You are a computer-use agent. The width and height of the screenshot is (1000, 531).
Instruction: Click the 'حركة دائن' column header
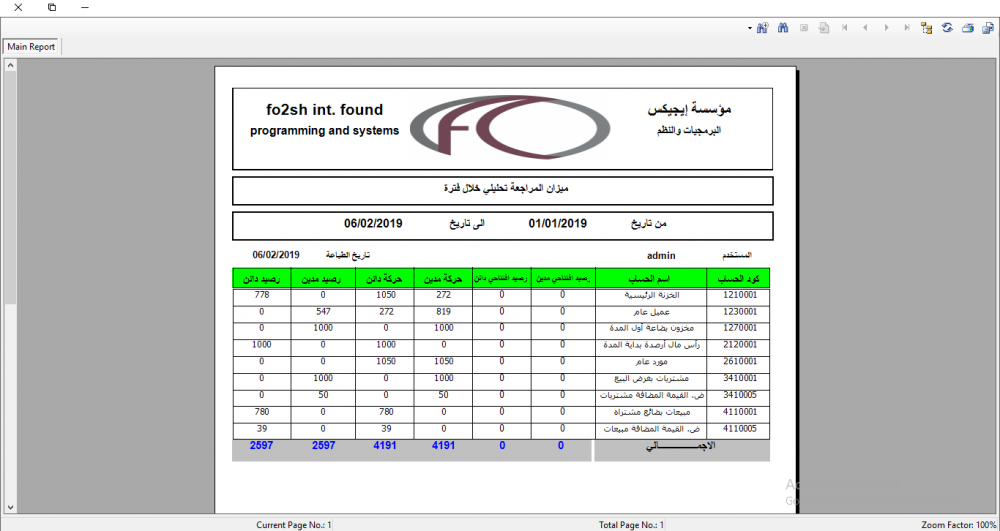[x=384, y=279]
